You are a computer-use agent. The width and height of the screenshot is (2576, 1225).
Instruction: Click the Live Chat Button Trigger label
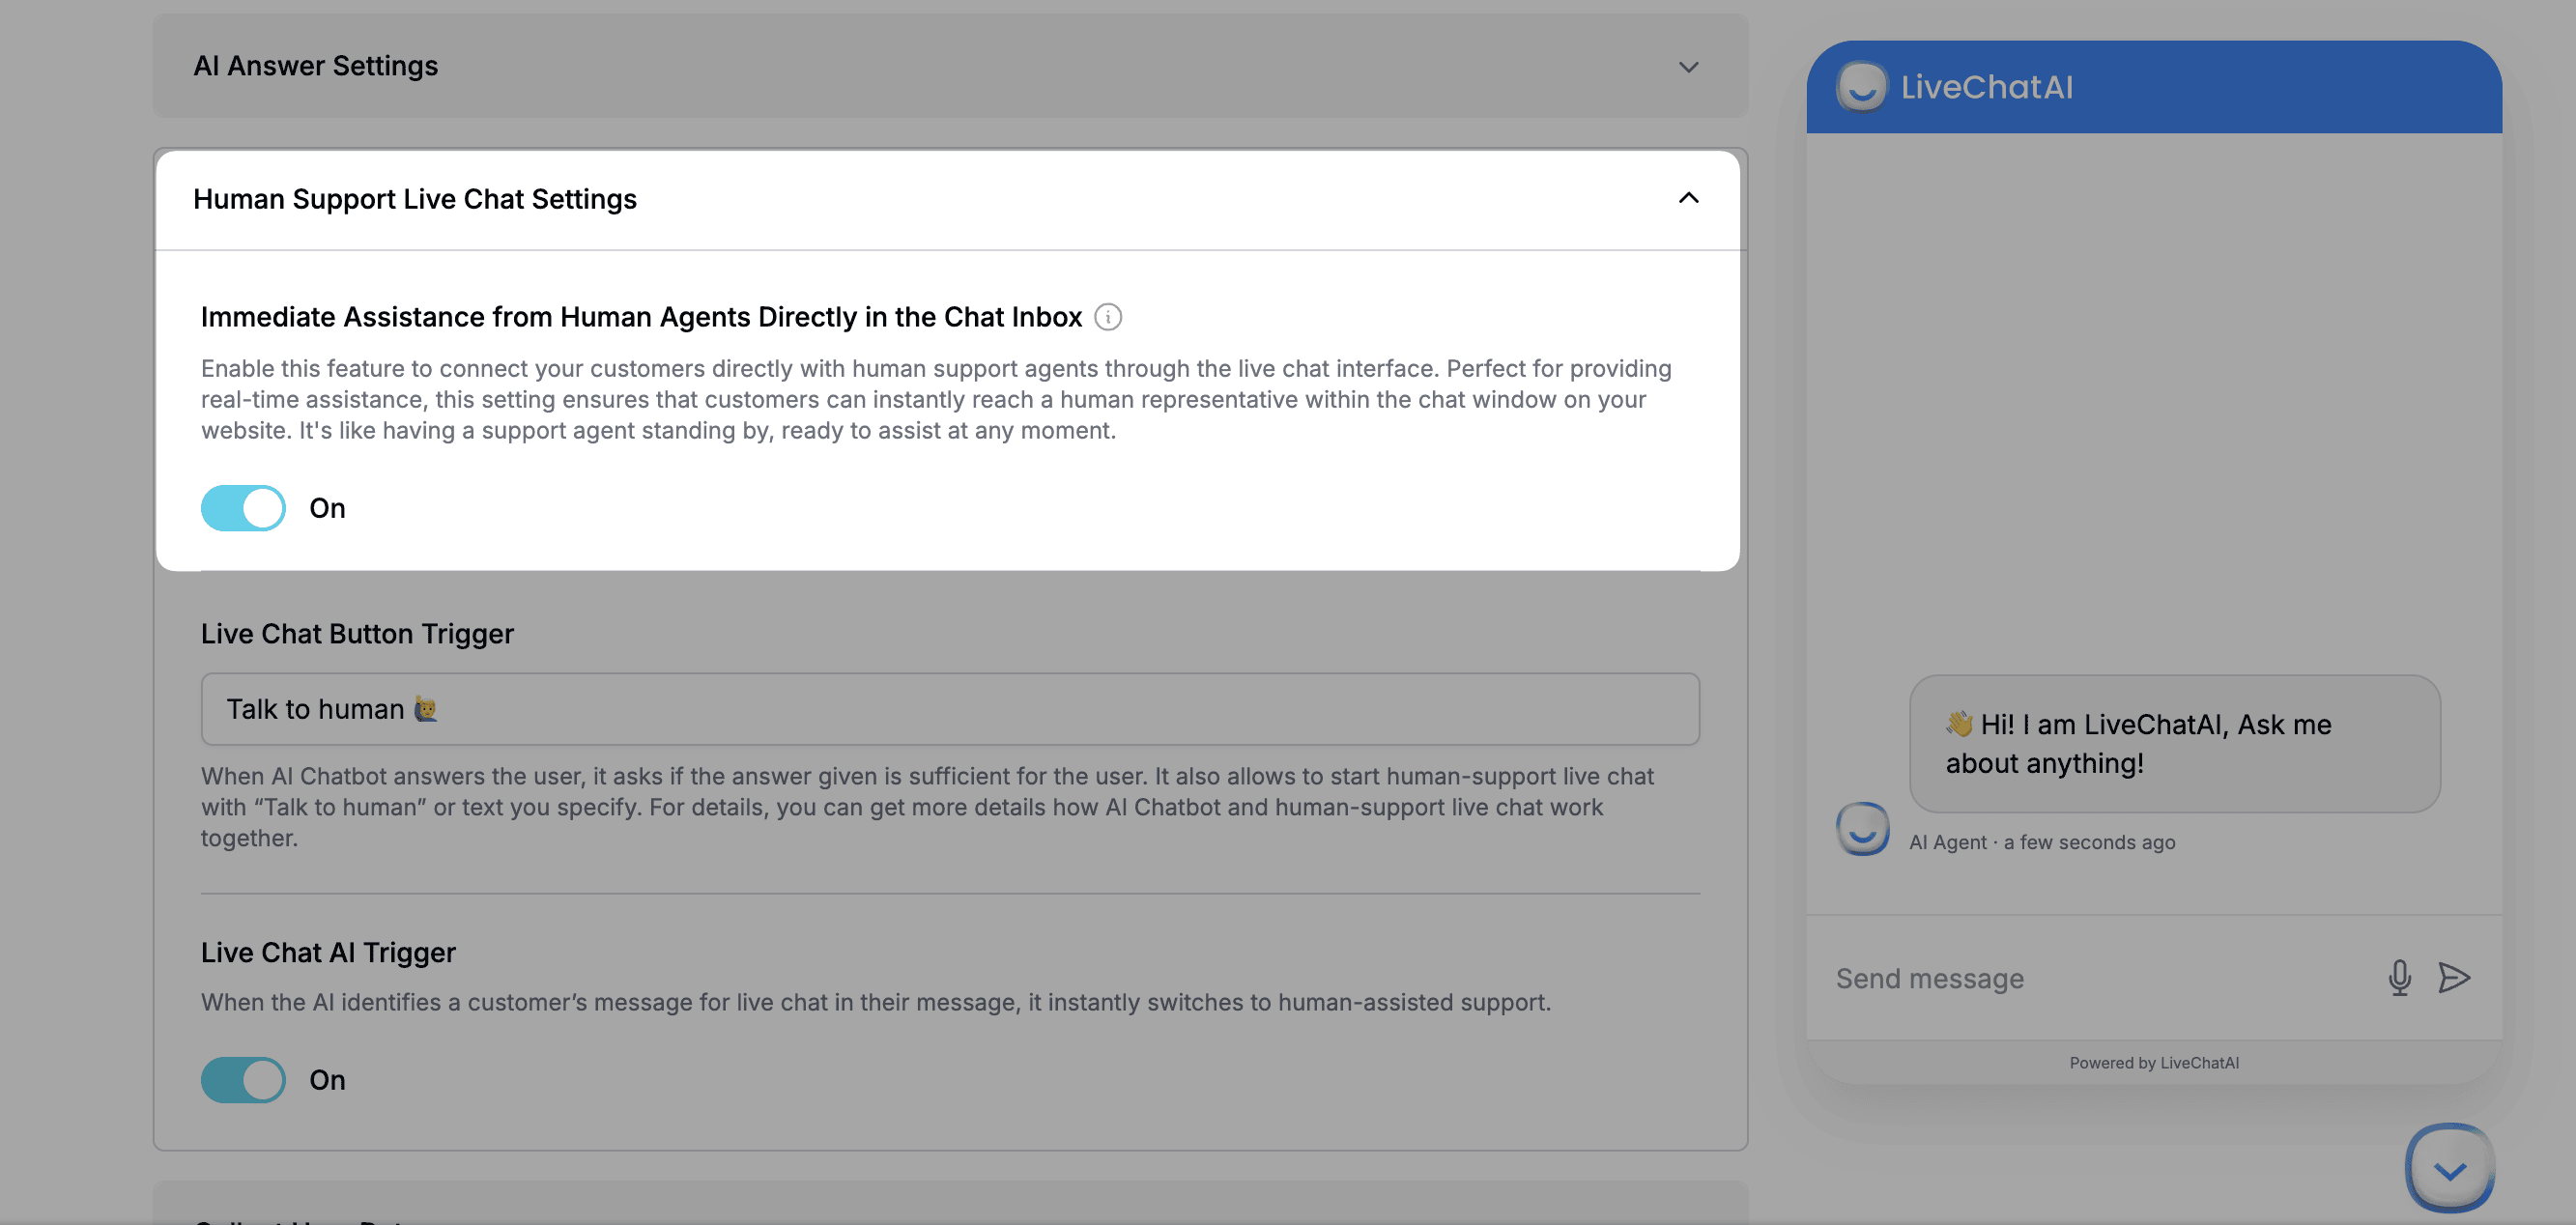coord(357,634)
